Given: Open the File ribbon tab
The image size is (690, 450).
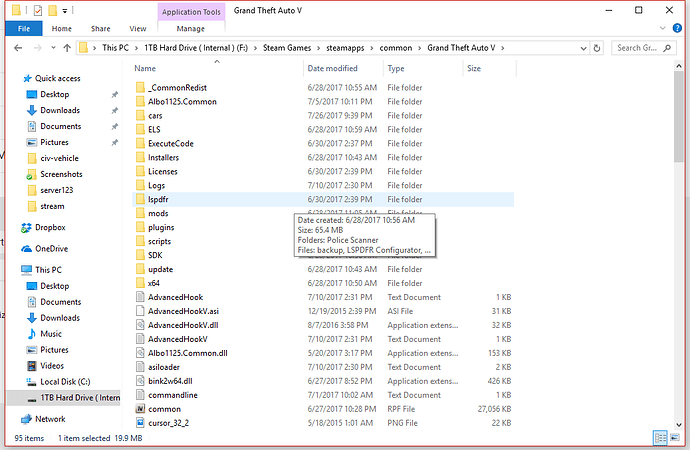Looking at the screenshot, I should (24, 29).
